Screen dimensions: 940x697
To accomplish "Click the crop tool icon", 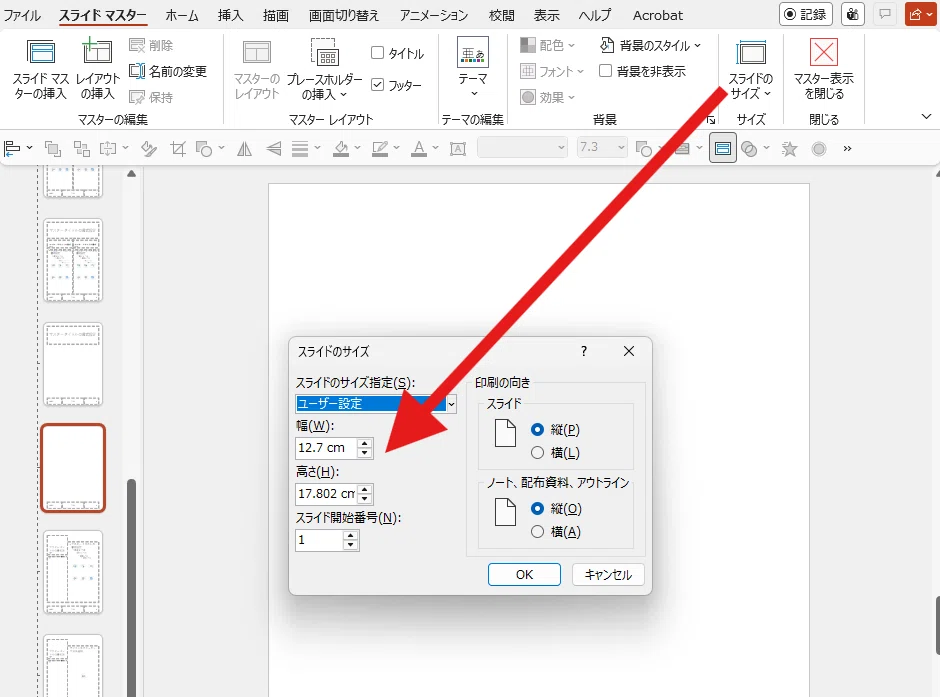I will coord(178,148).
